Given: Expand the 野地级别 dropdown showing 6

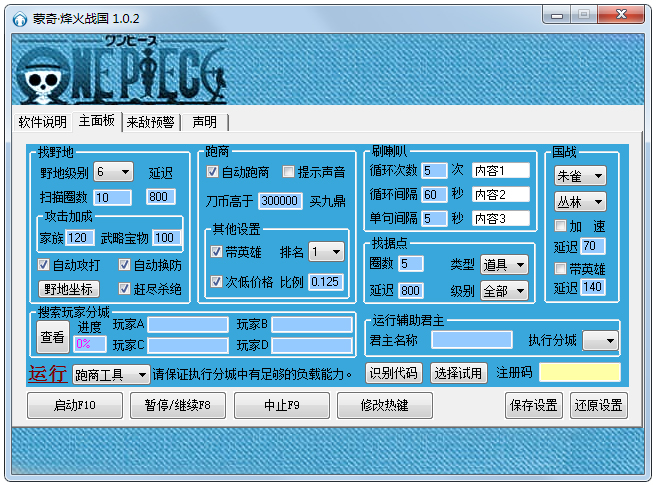Looking at the screenshot, I should point(113,172).
